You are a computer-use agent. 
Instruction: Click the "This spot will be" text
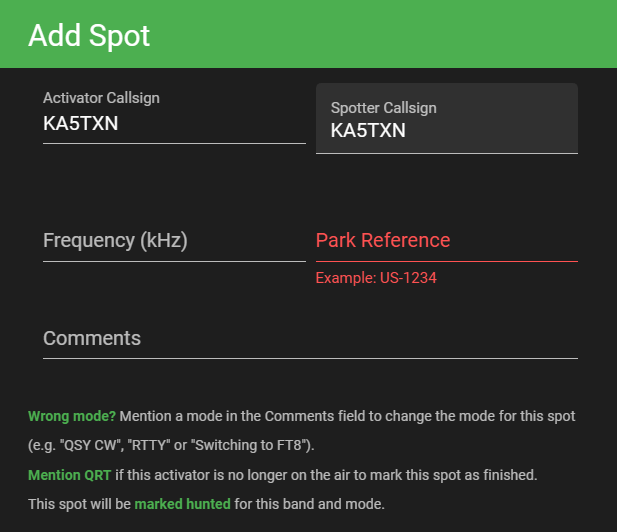click(79, 503)
